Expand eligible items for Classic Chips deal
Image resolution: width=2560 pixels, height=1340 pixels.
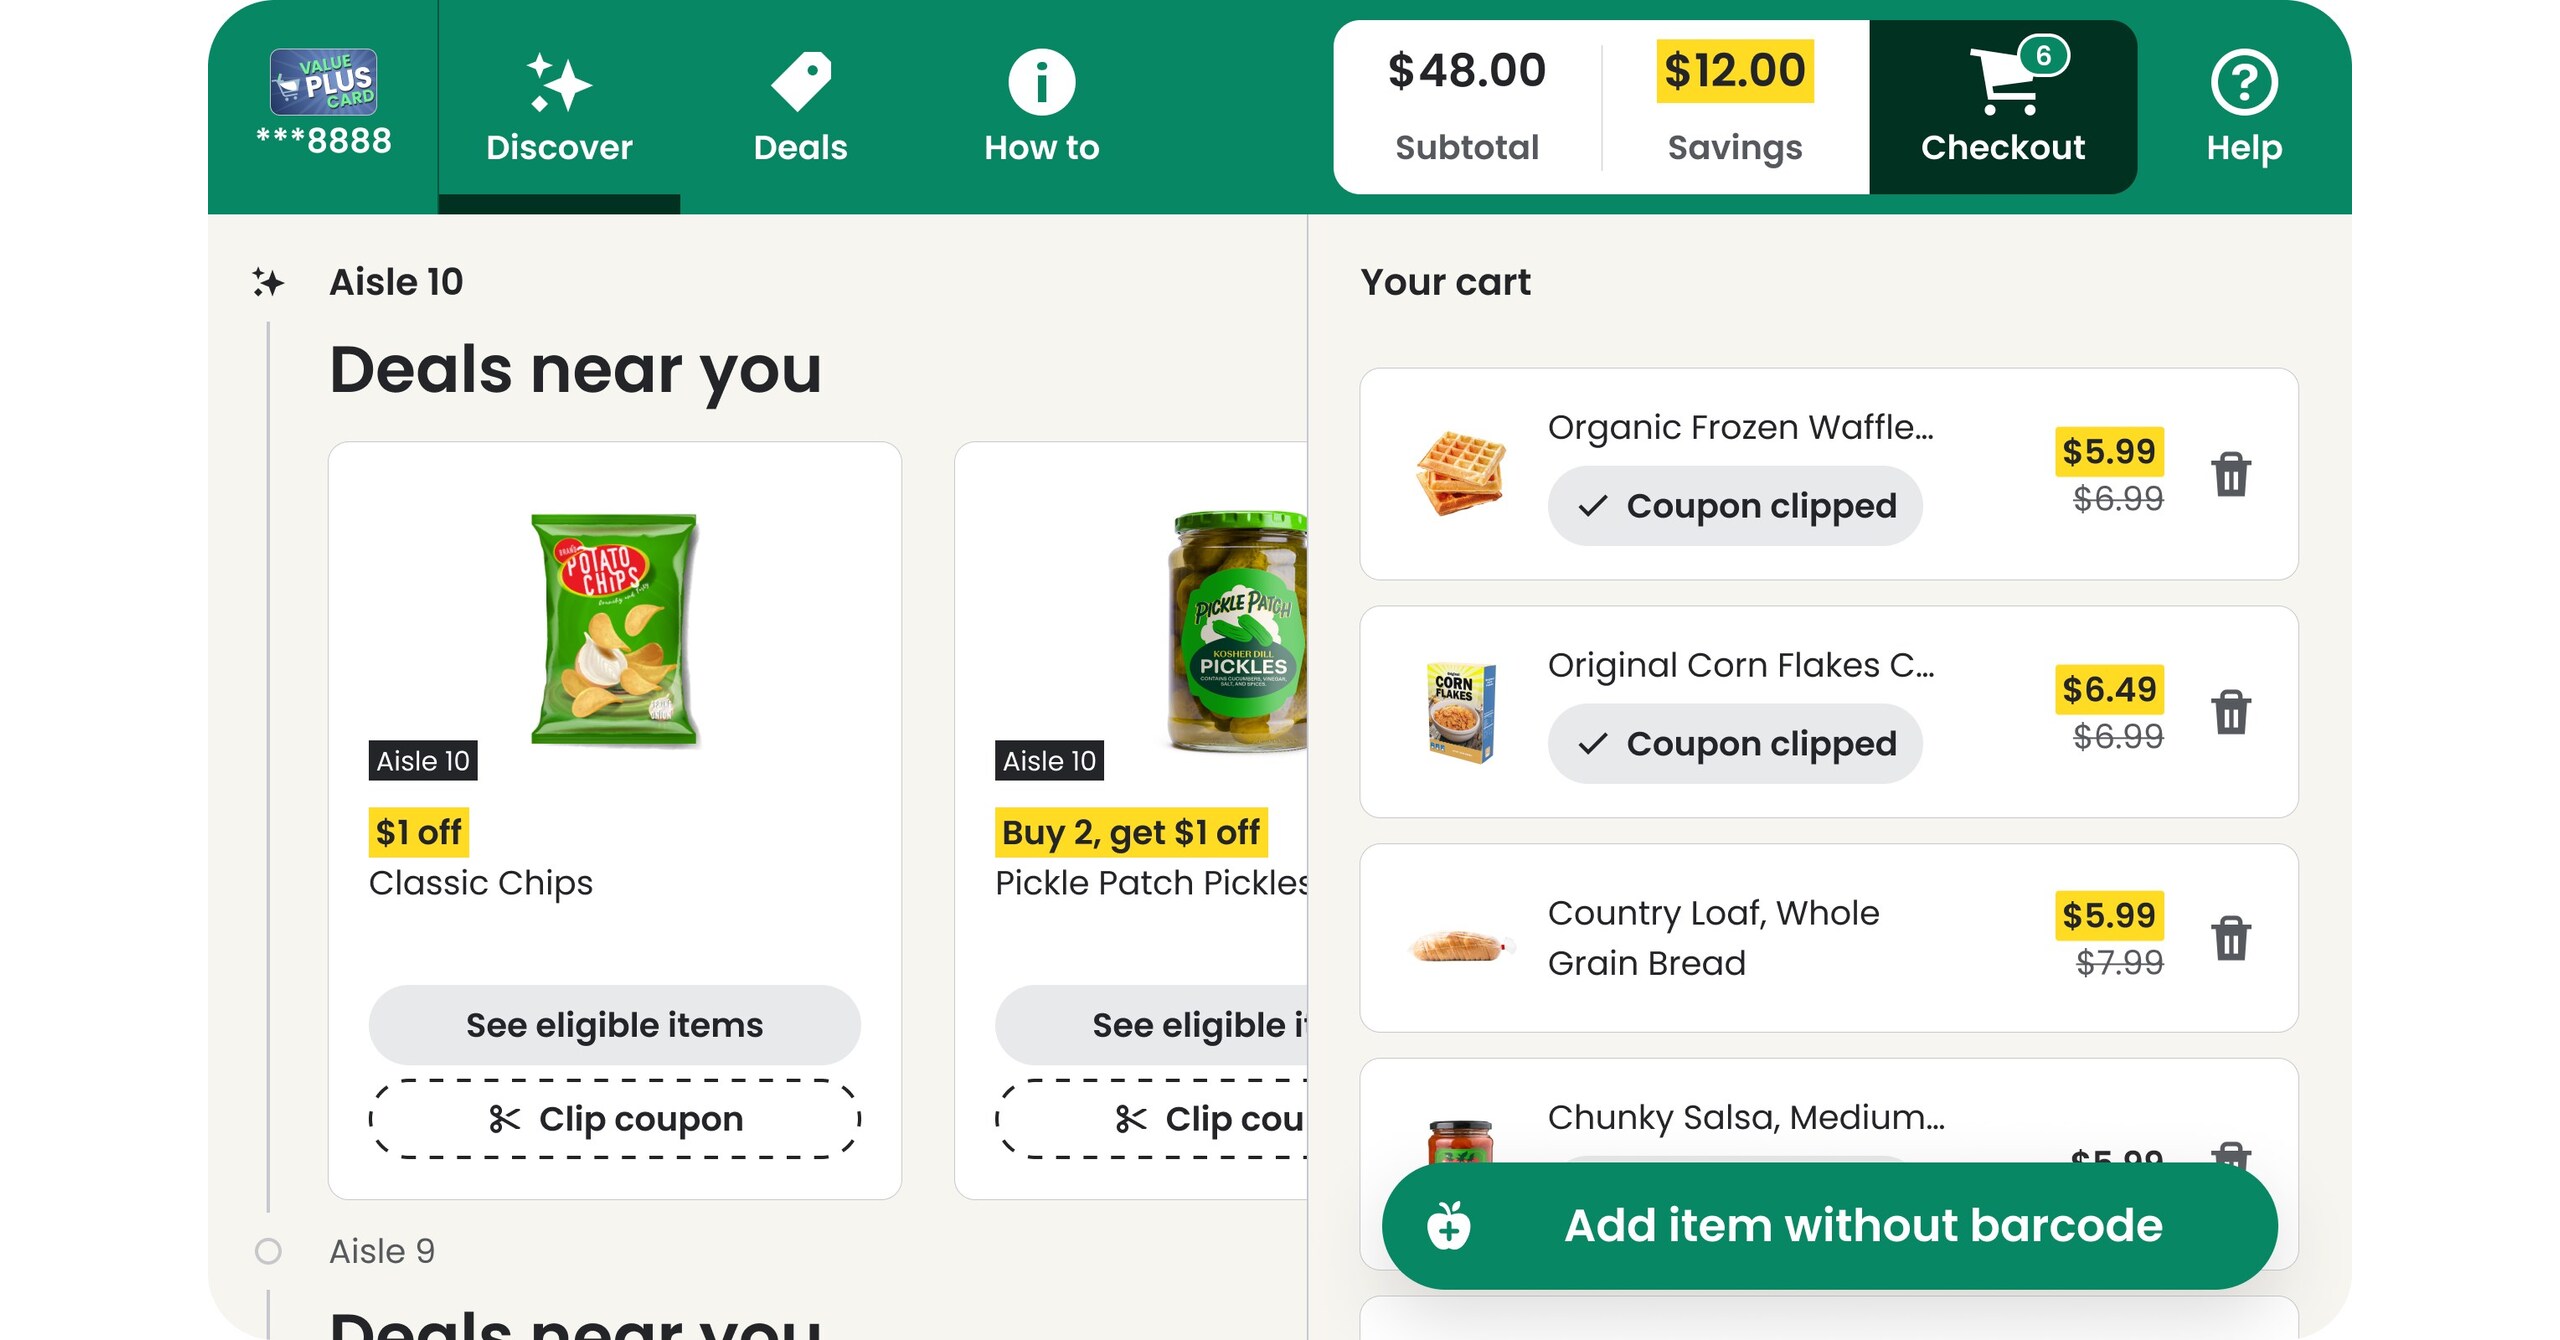(x=615, y=1024)
